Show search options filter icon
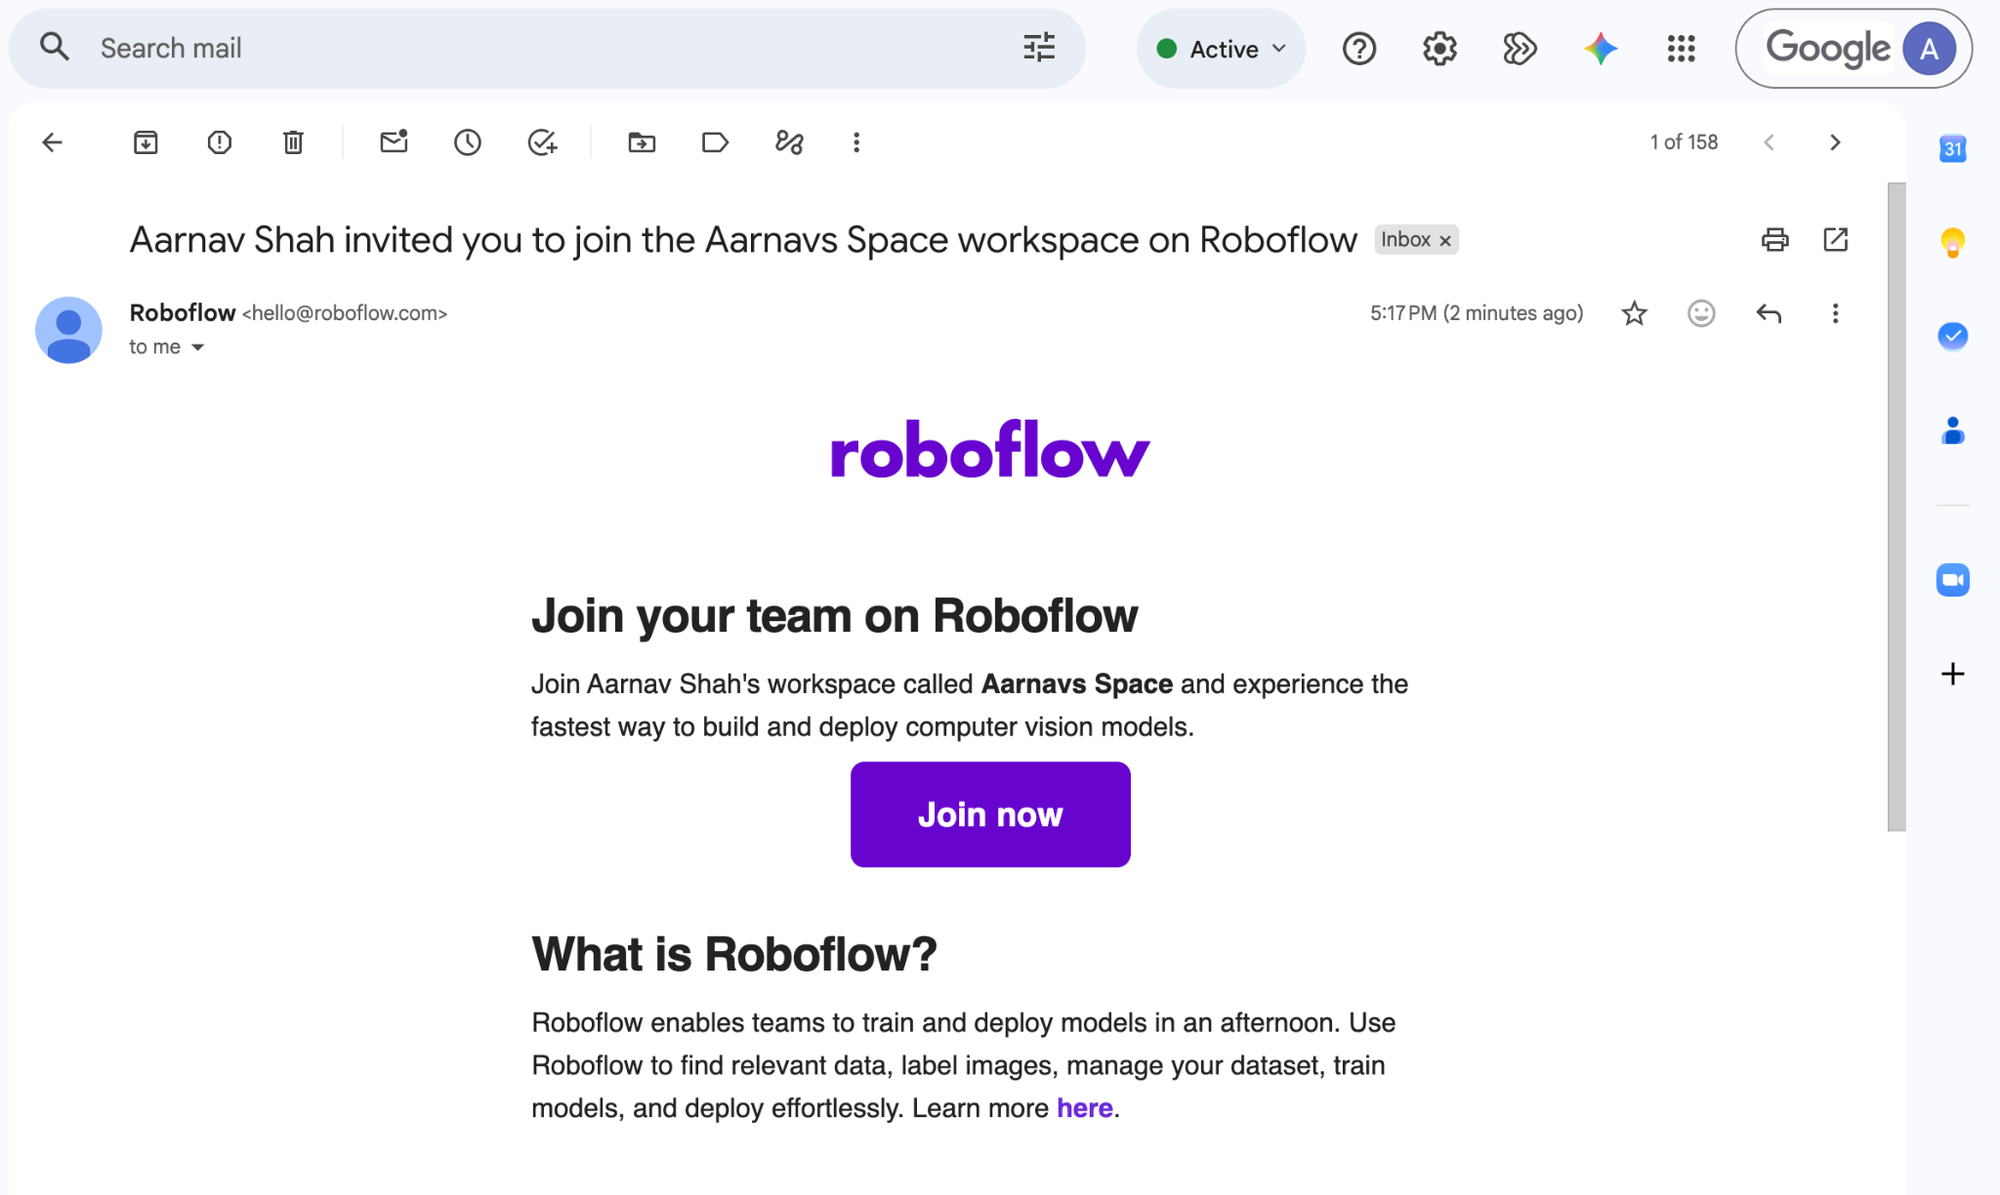 click(1039, 47)
